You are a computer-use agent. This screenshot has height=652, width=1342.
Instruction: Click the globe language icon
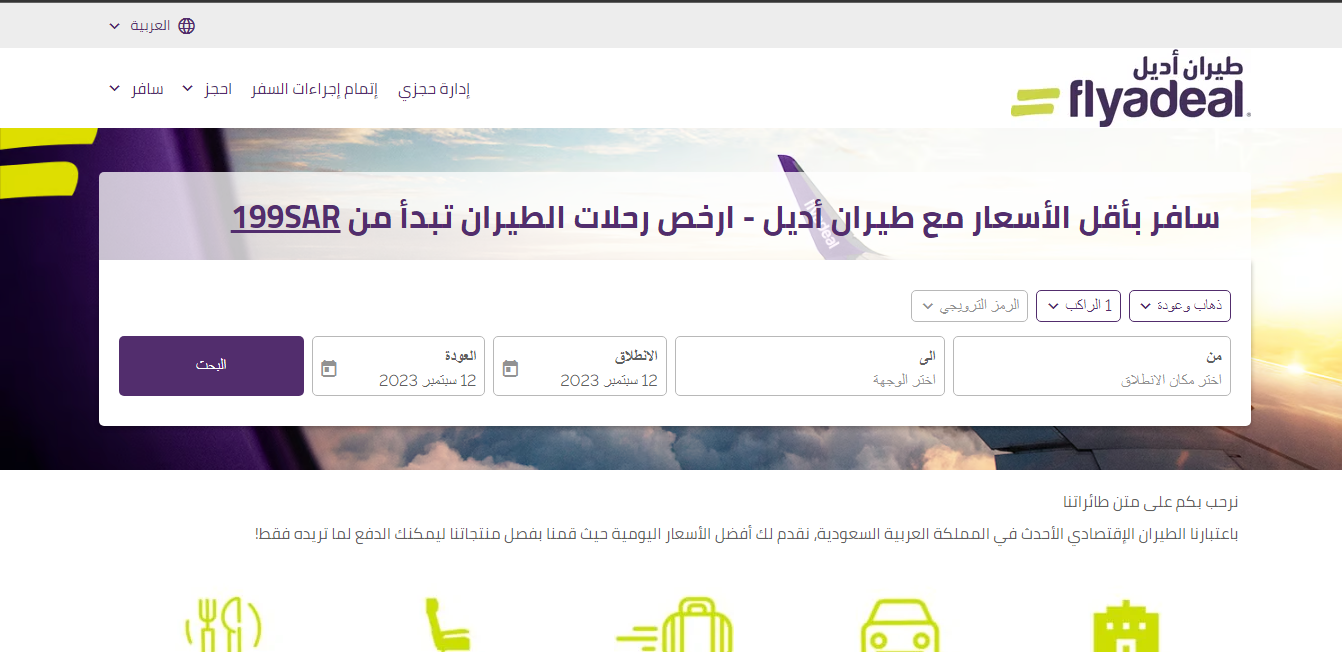[186, 25]
